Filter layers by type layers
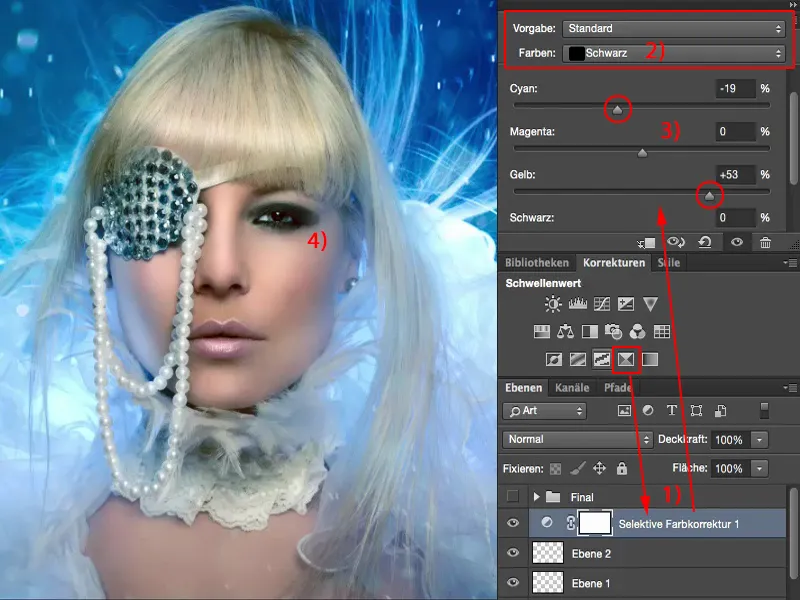 (x=672, y=411)
